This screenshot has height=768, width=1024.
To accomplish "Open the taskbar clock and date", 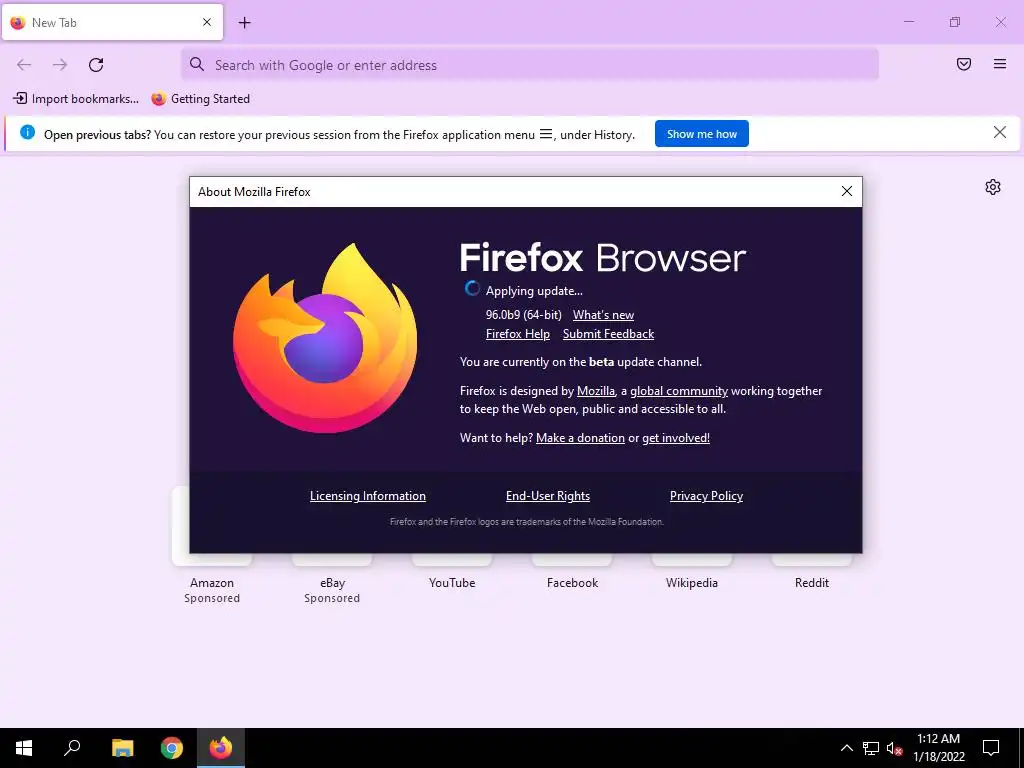I will tap(938, 748).
